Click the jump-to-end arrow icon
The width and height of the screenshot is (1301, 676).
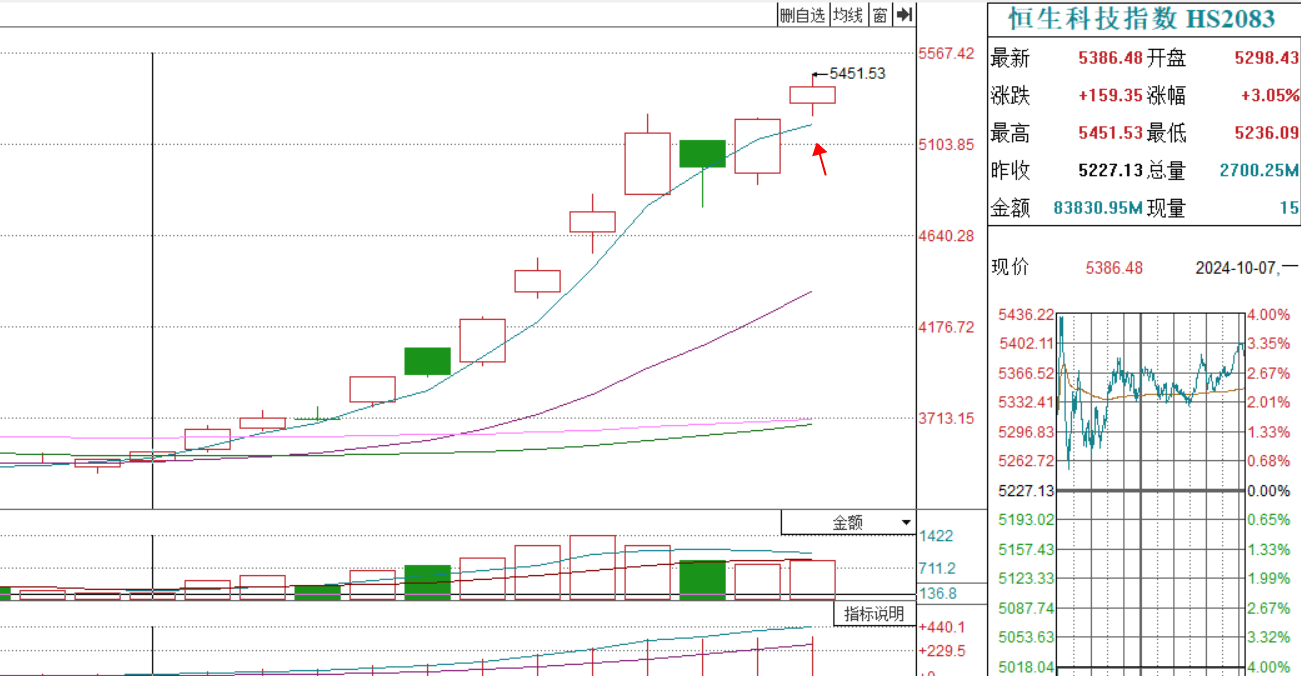(904, 14)
